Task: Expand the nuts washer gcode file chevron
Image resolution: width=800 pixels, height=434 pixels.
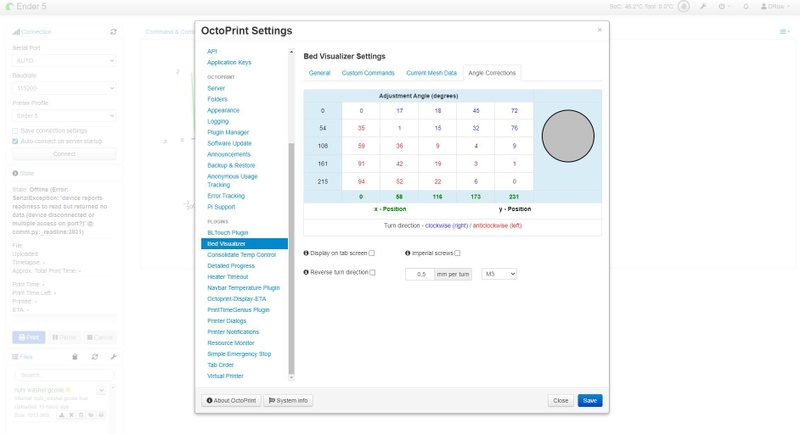Action: pos(101,391)
